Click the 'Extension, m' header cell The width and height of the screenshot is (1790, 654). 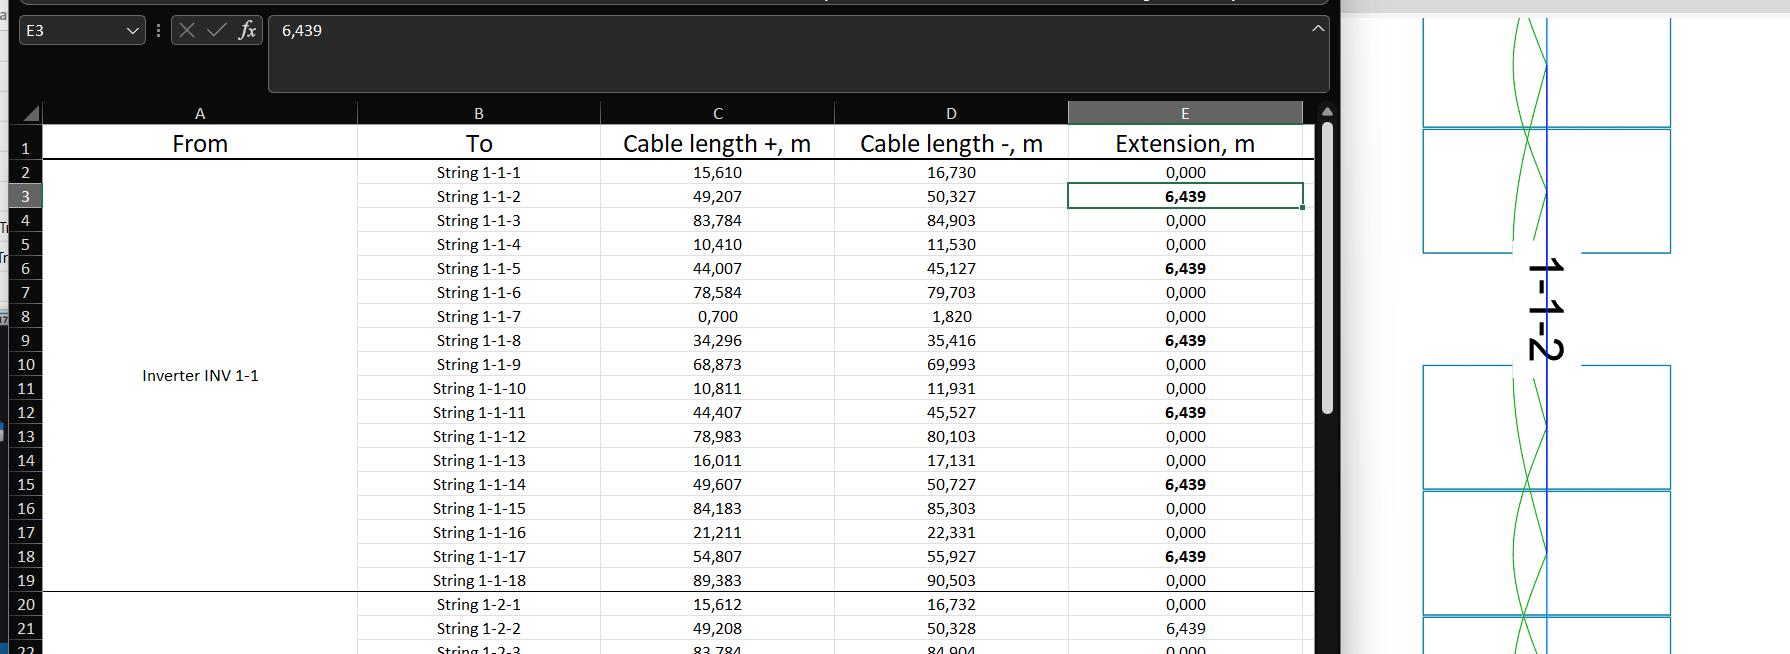pos(1185,143)
